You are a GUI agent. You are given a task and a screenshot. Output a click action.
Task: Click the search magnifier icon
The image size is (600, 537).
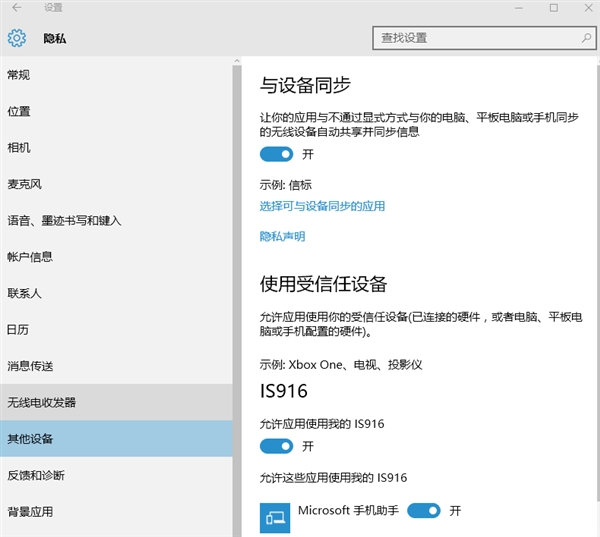pos(579,38)
